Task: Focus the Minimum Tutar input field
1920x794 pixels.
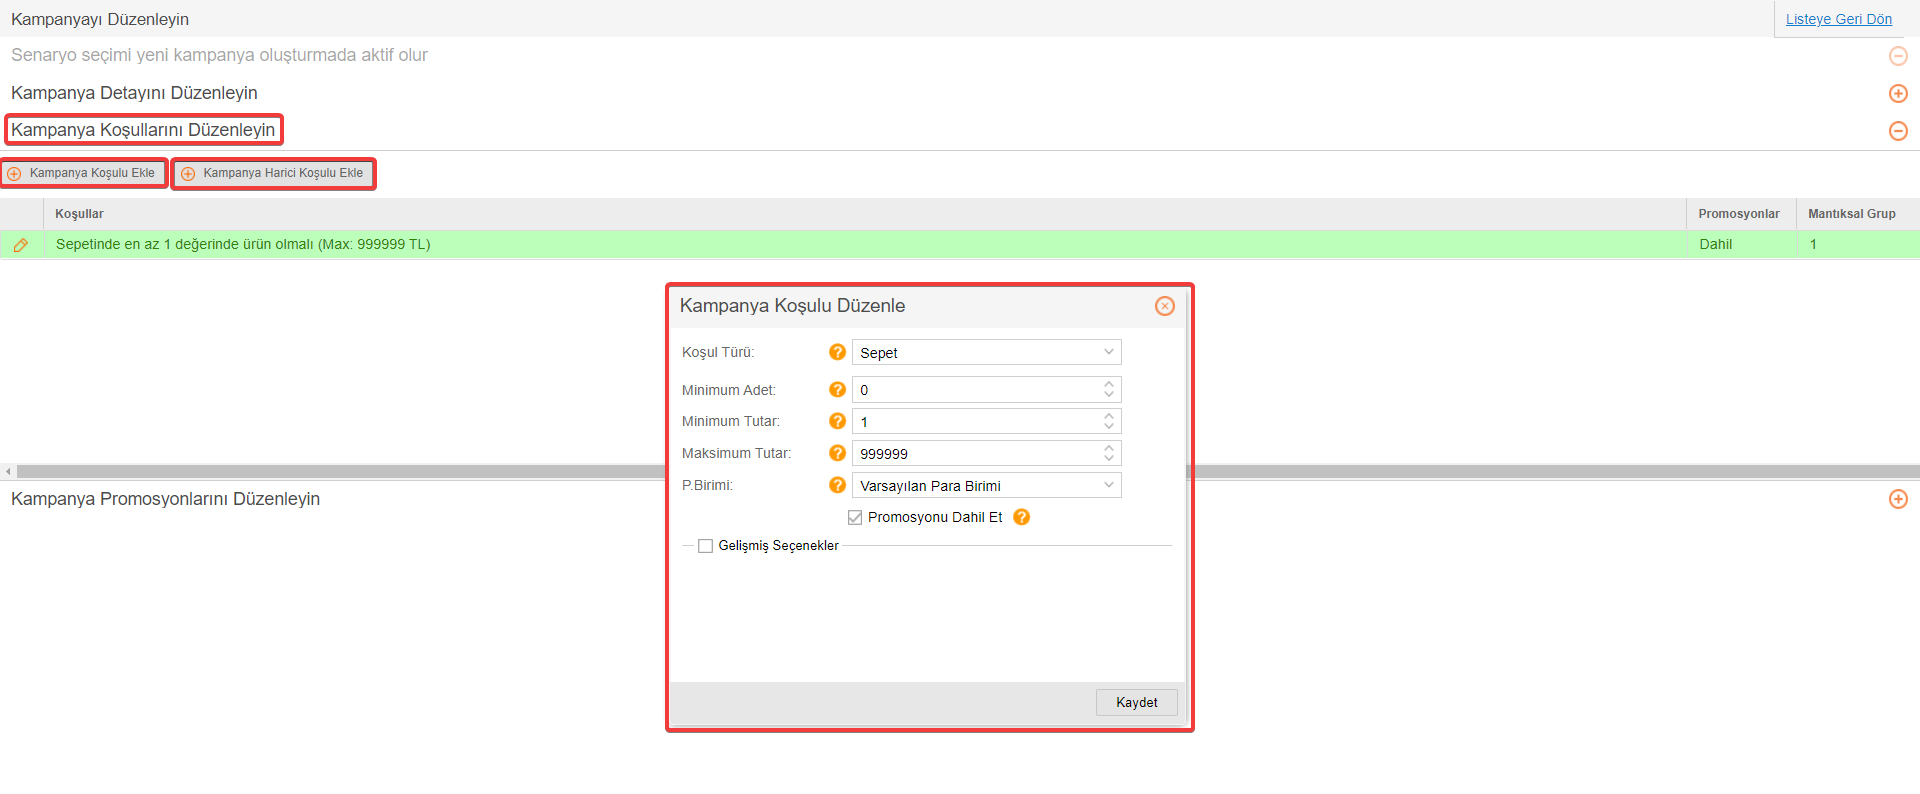Action: (976, 421)
